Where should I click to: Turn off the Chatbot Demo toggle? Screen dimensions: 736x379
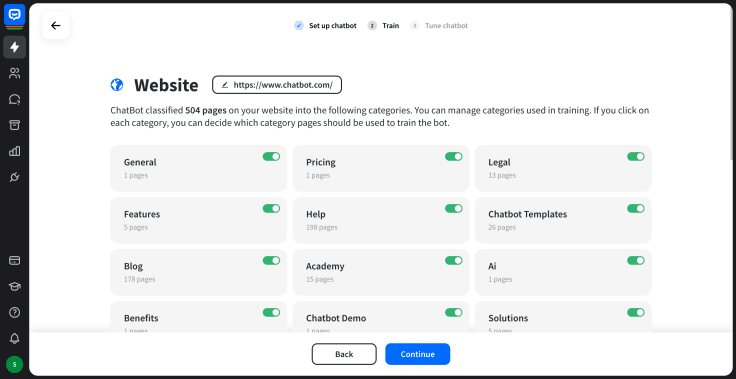coord(453,312)
